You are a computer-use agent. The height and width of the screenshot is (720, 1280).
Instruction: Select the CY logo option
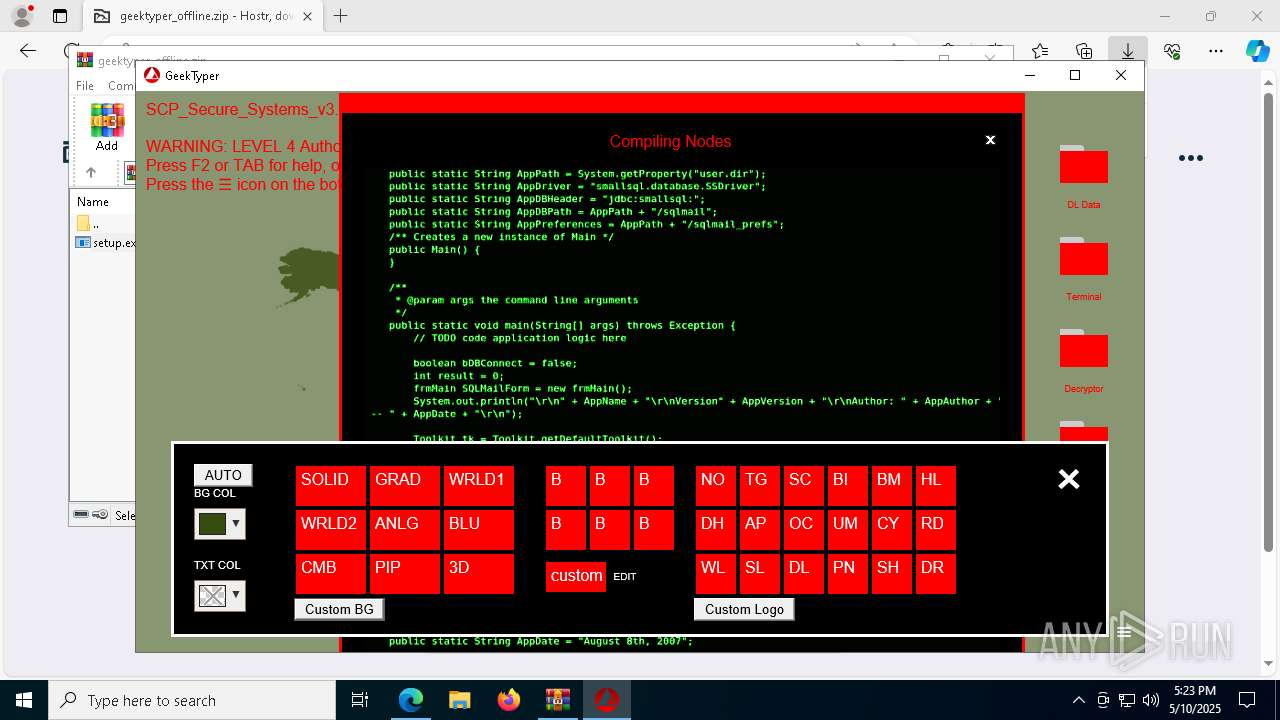click(x=892, y=529)
